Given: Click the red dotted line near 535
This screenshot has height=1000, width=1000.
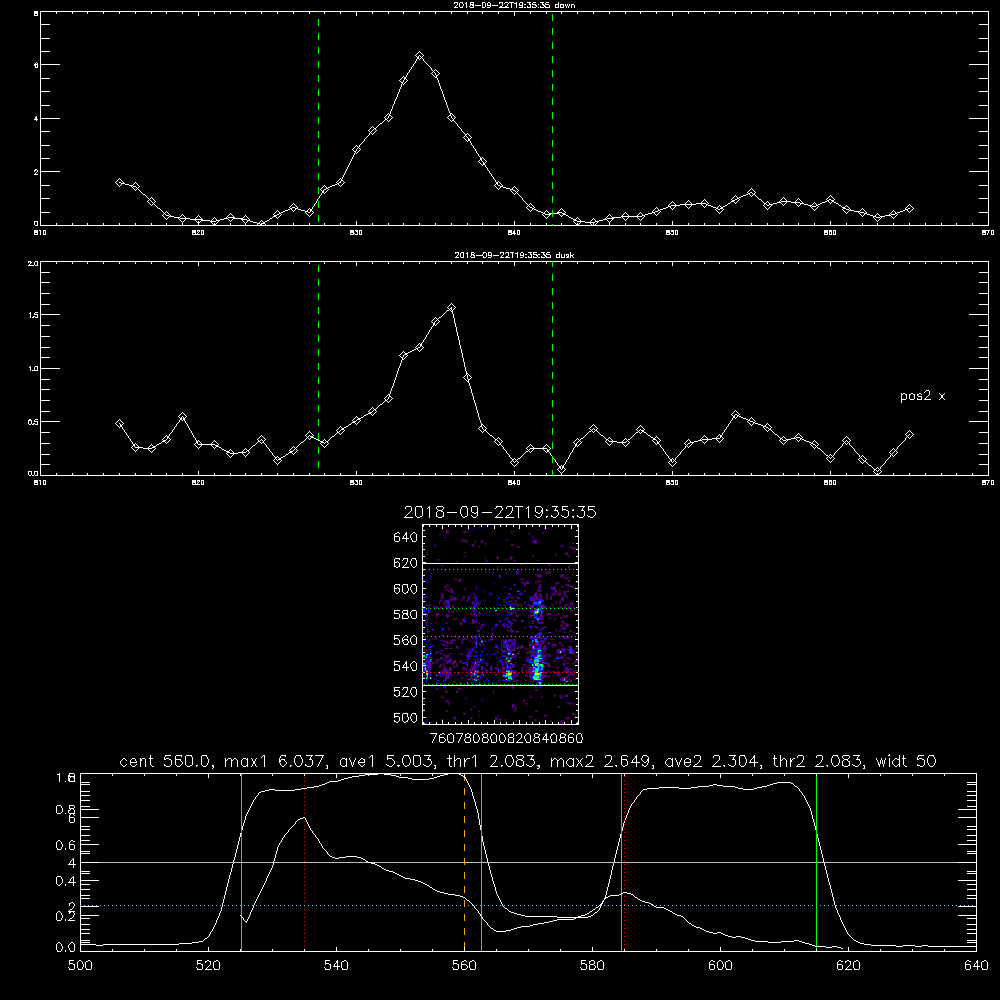Looking at the screenshot, I should pos(305,862).
